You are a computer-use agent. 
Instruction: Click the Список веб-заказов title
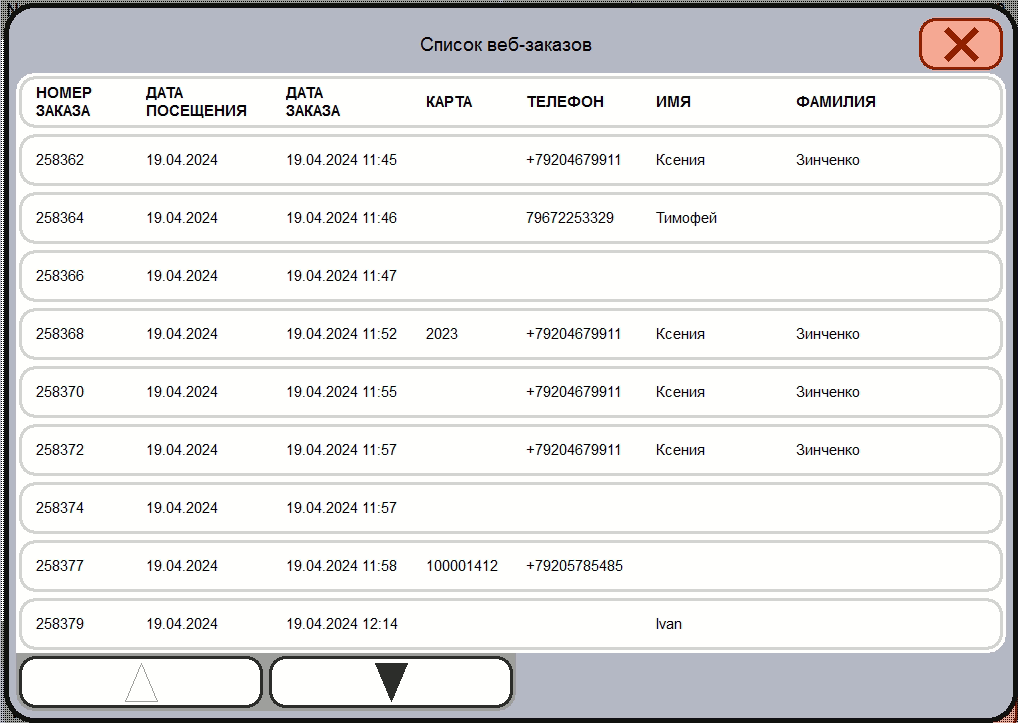(x=506, y=44)
